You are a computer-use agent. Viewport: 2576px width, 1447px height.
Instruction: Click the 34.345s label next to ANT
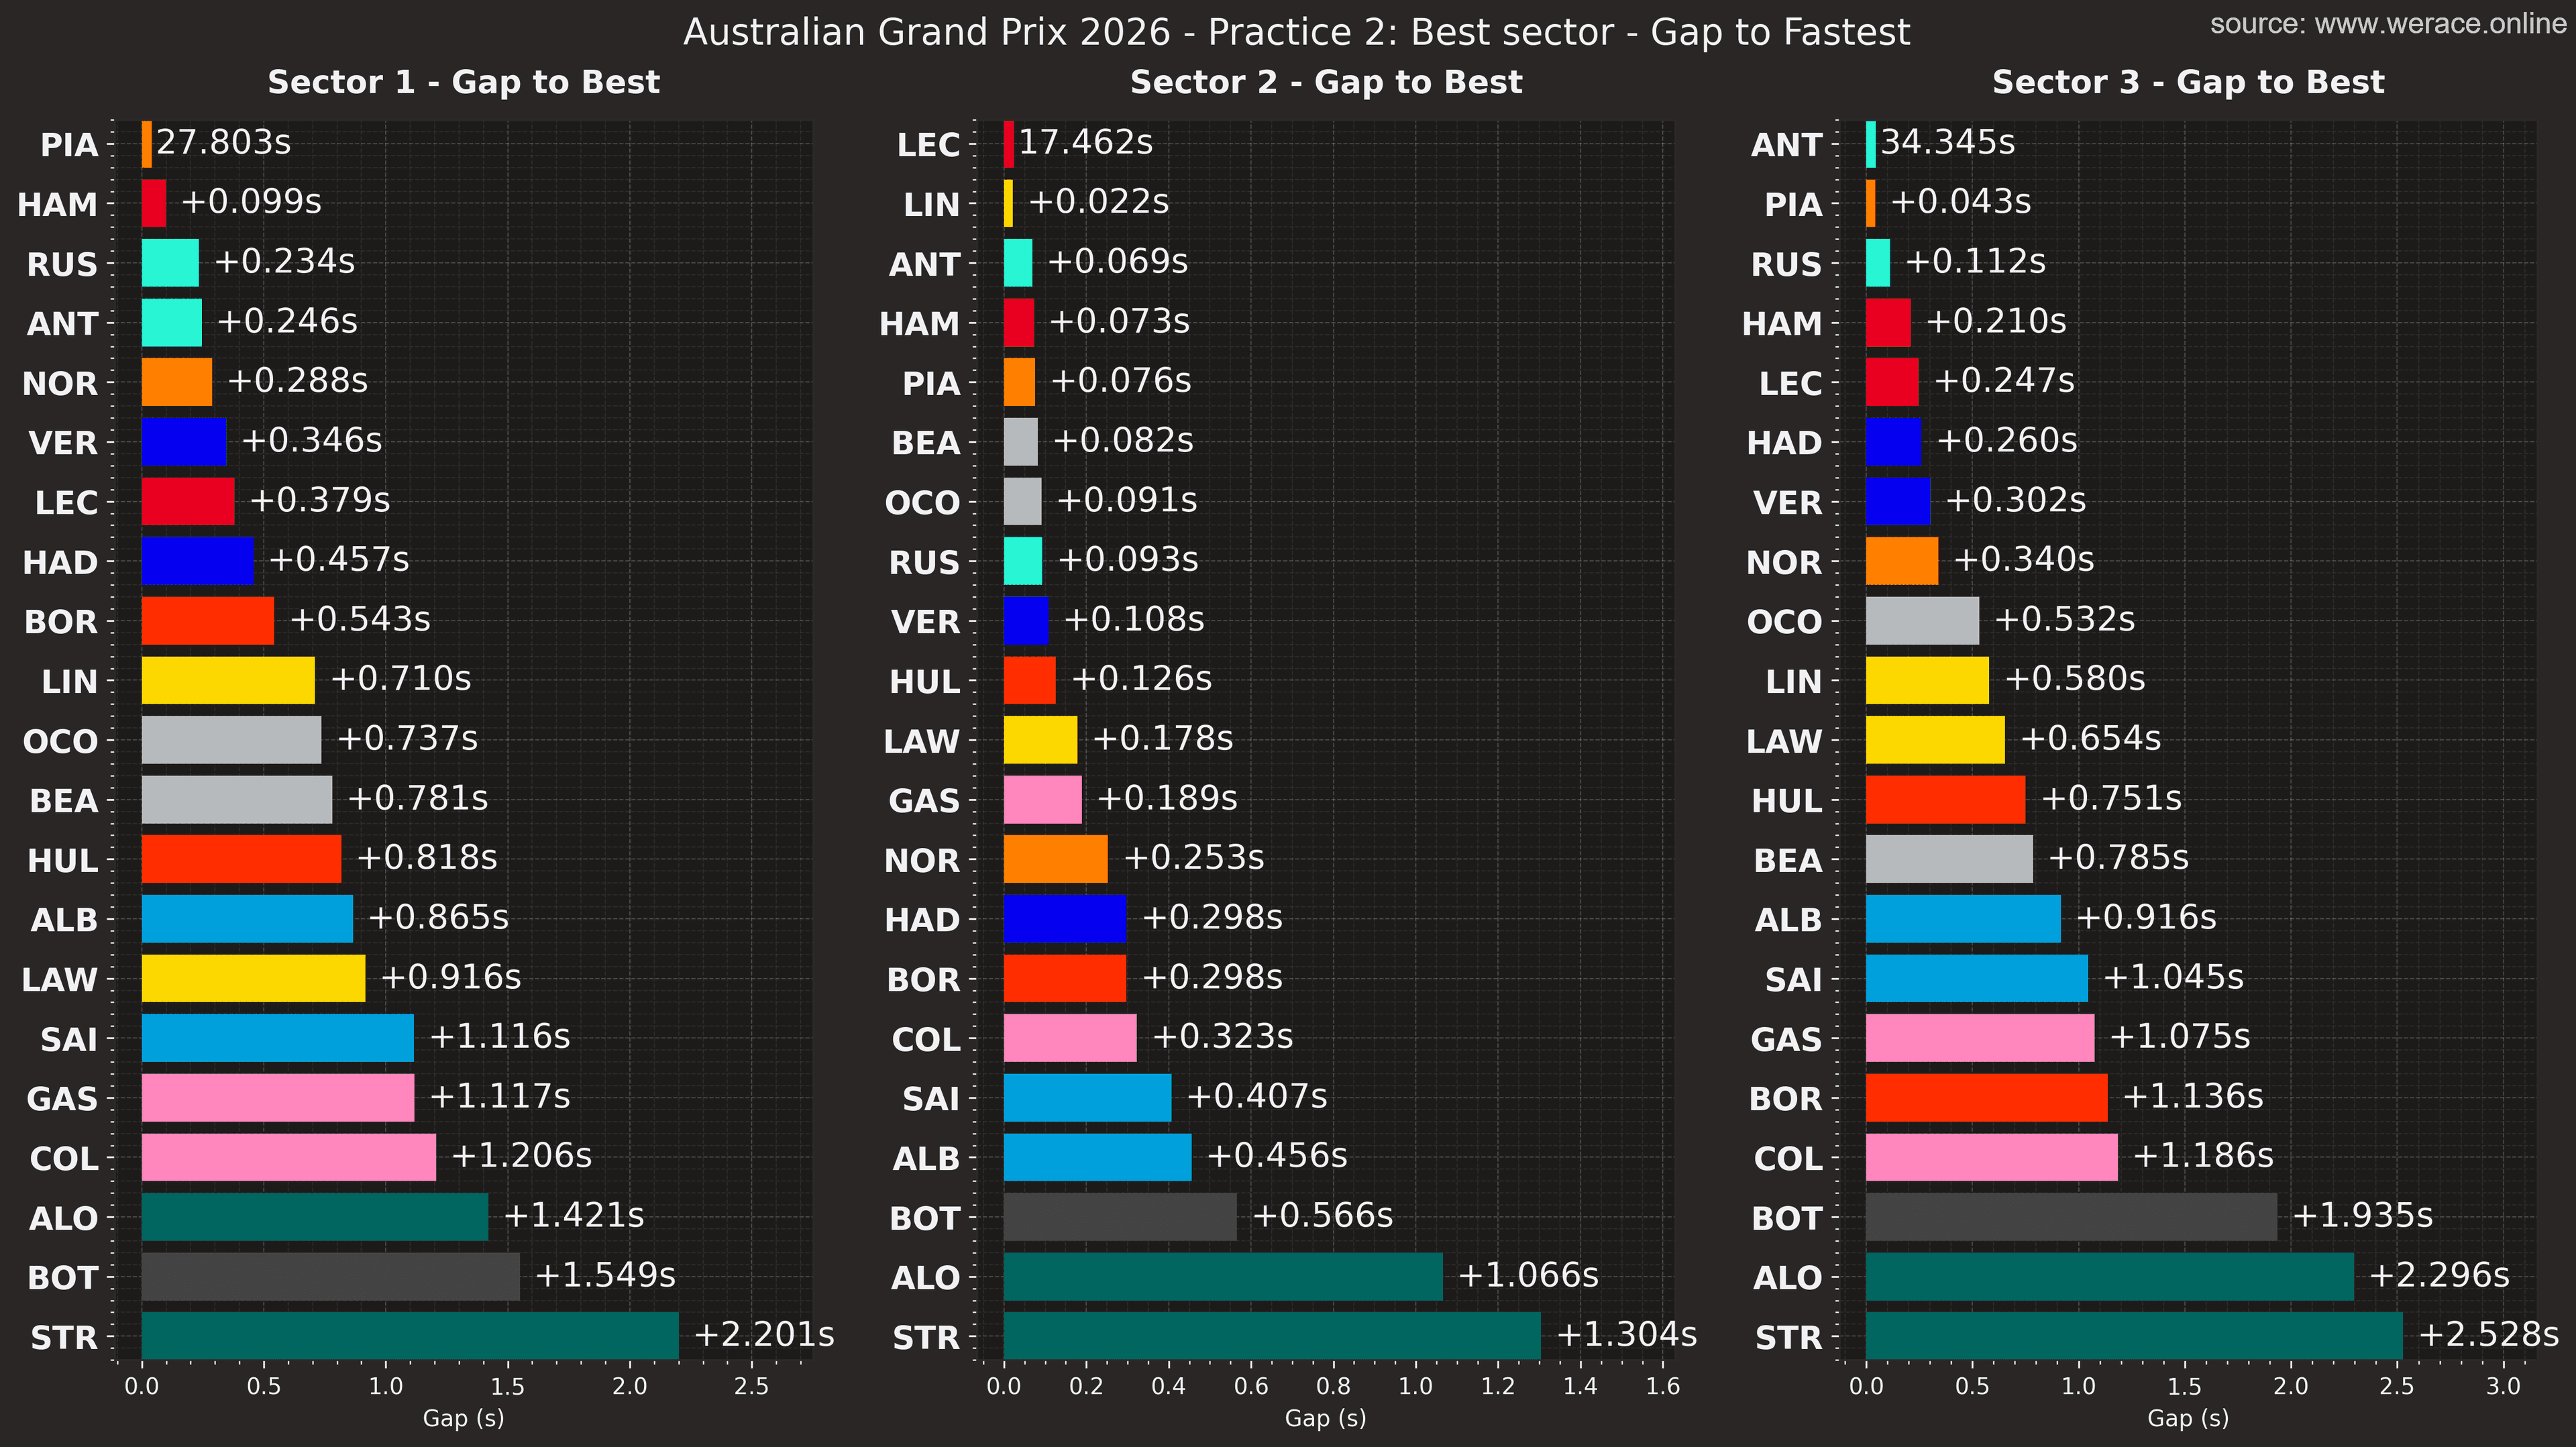(1947, 142)
